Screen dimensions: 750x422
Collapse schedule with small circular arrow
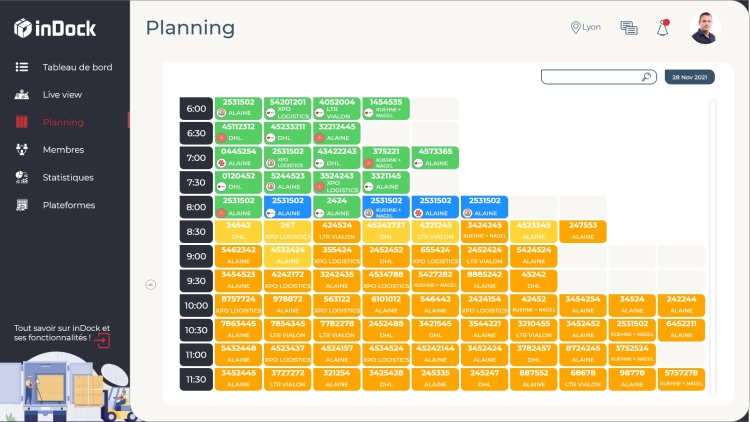(151, 284)
